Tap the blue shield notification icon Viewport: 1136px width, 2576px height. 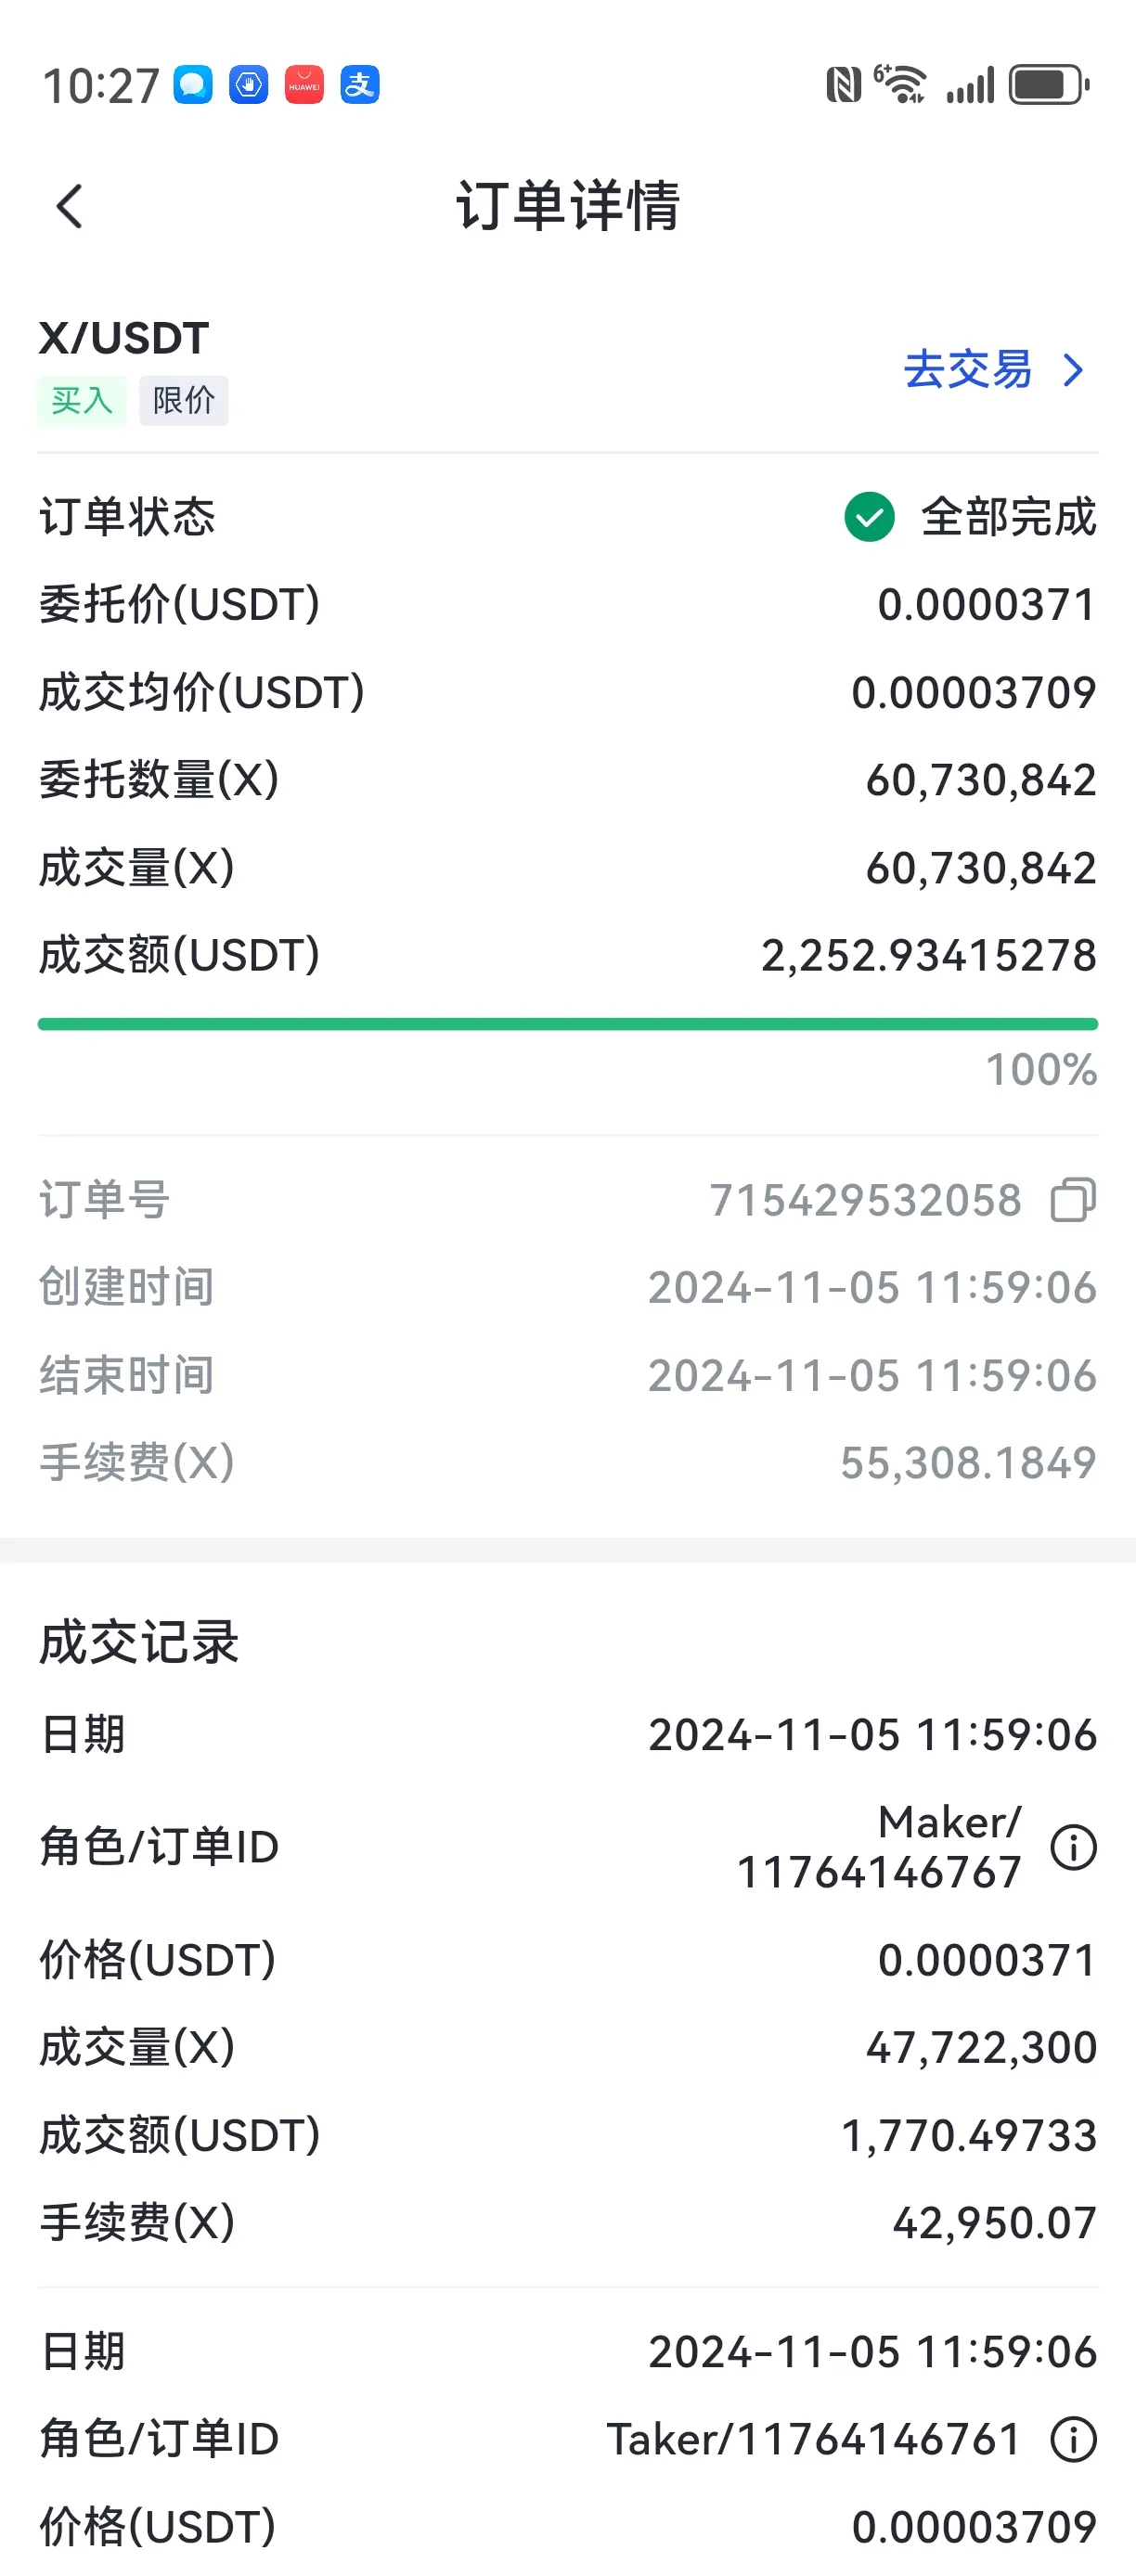pyautogui.click(x=249, y=85)
